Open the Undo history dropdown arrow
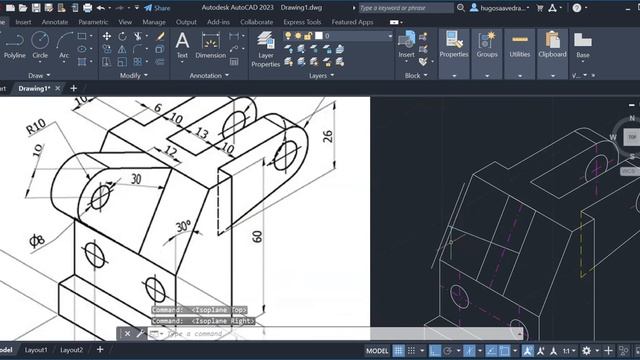The width and height of the screenshot is (640, 360). click(110, 8)
